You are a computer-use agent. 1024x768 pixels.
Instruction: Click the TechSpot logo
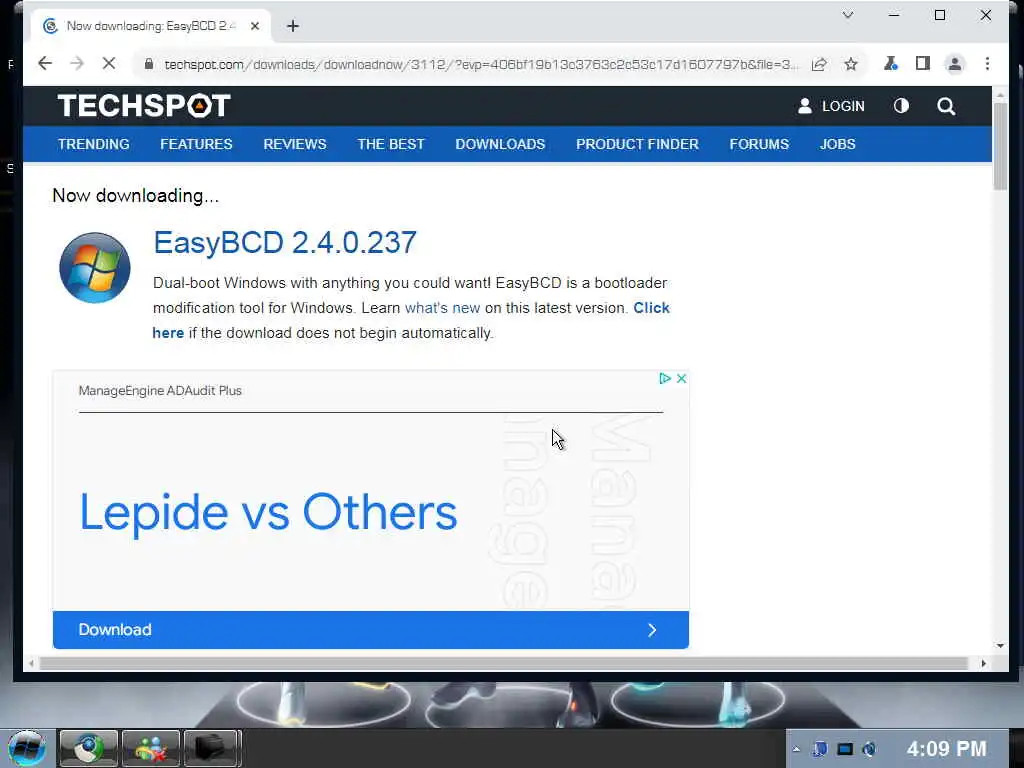(144, 106)
